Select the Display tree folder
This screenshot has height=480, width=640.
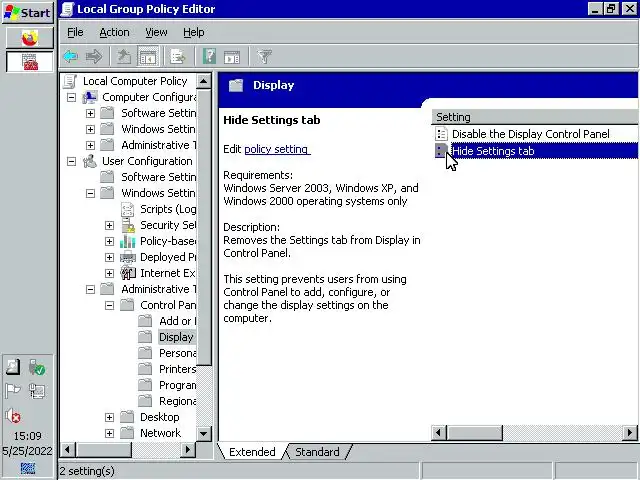(176, 337)
